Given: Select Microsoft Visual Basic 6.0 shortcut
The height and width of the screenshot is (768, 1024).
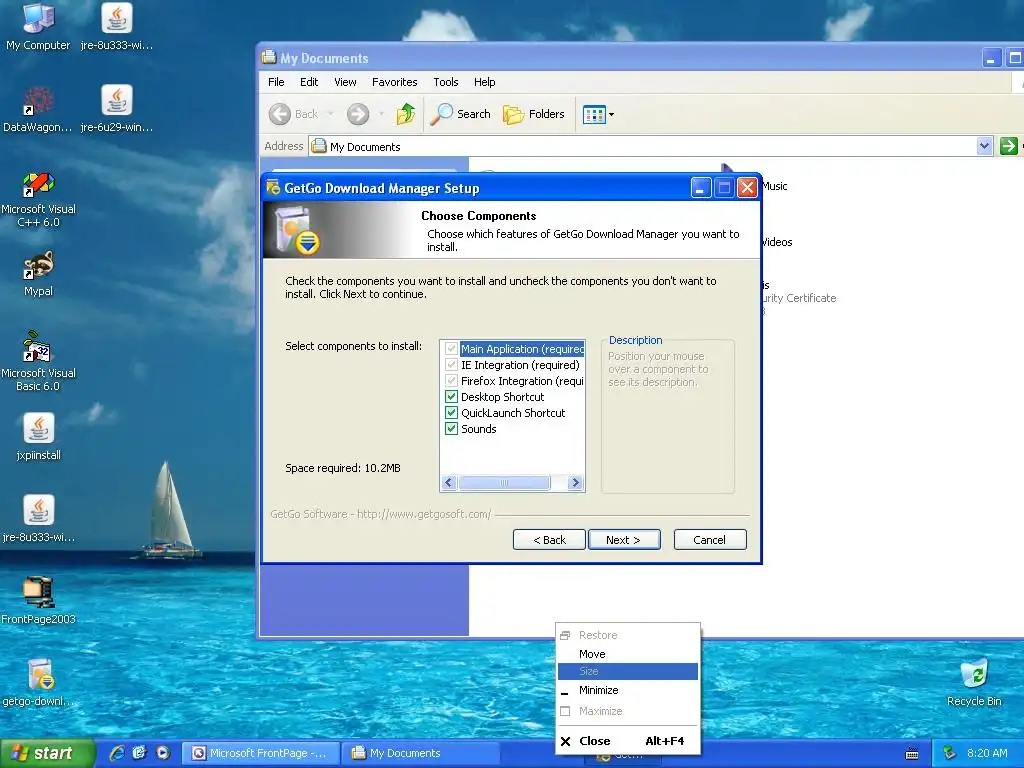Looking at the screenshot, I should pos(38,362).
